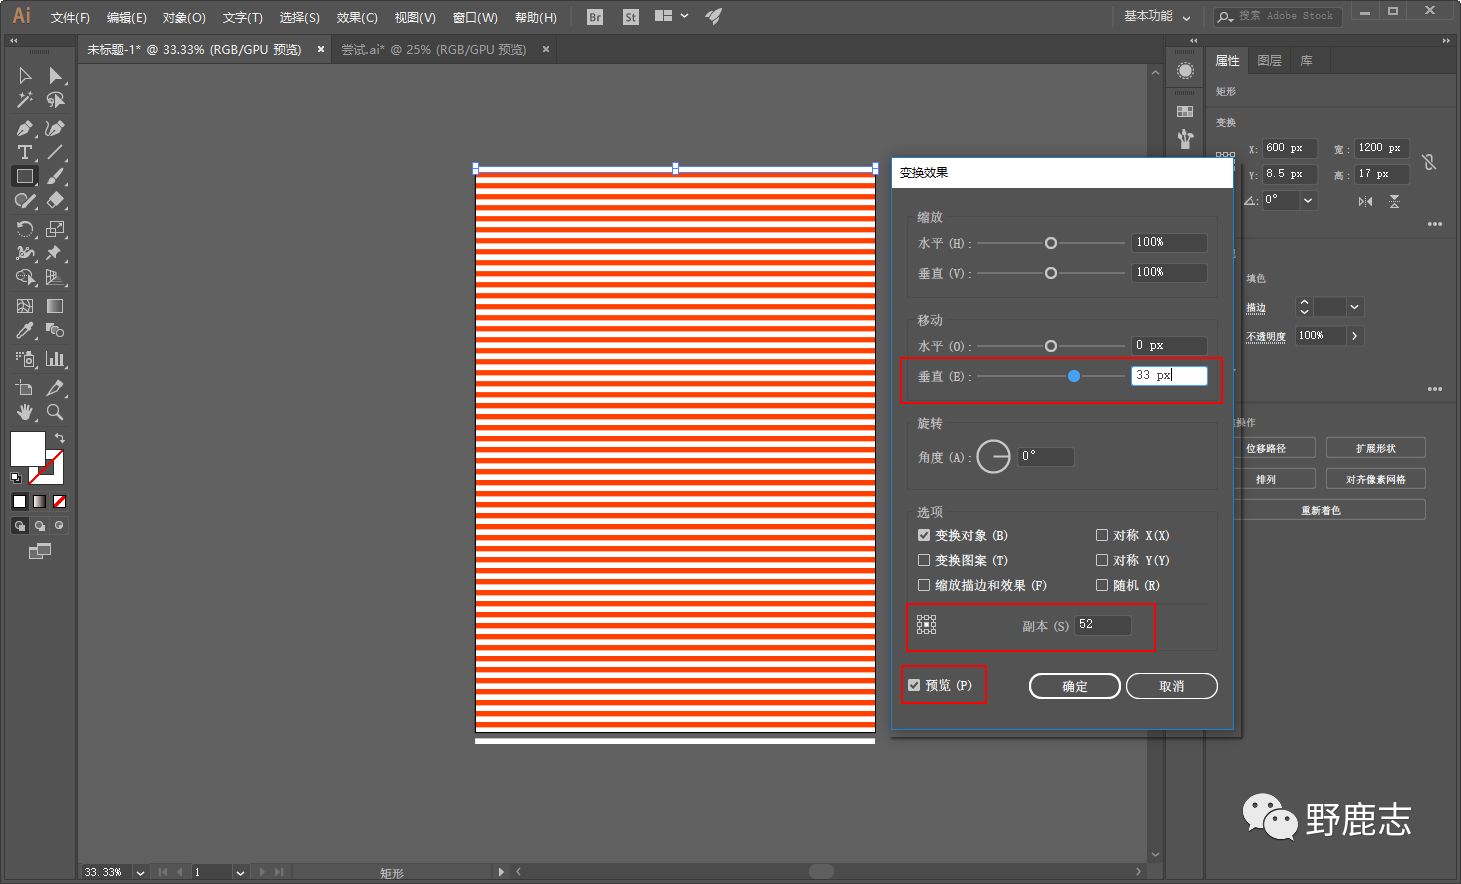Open the 效果(C) menu
The image size is (1461, 884).
357,18
